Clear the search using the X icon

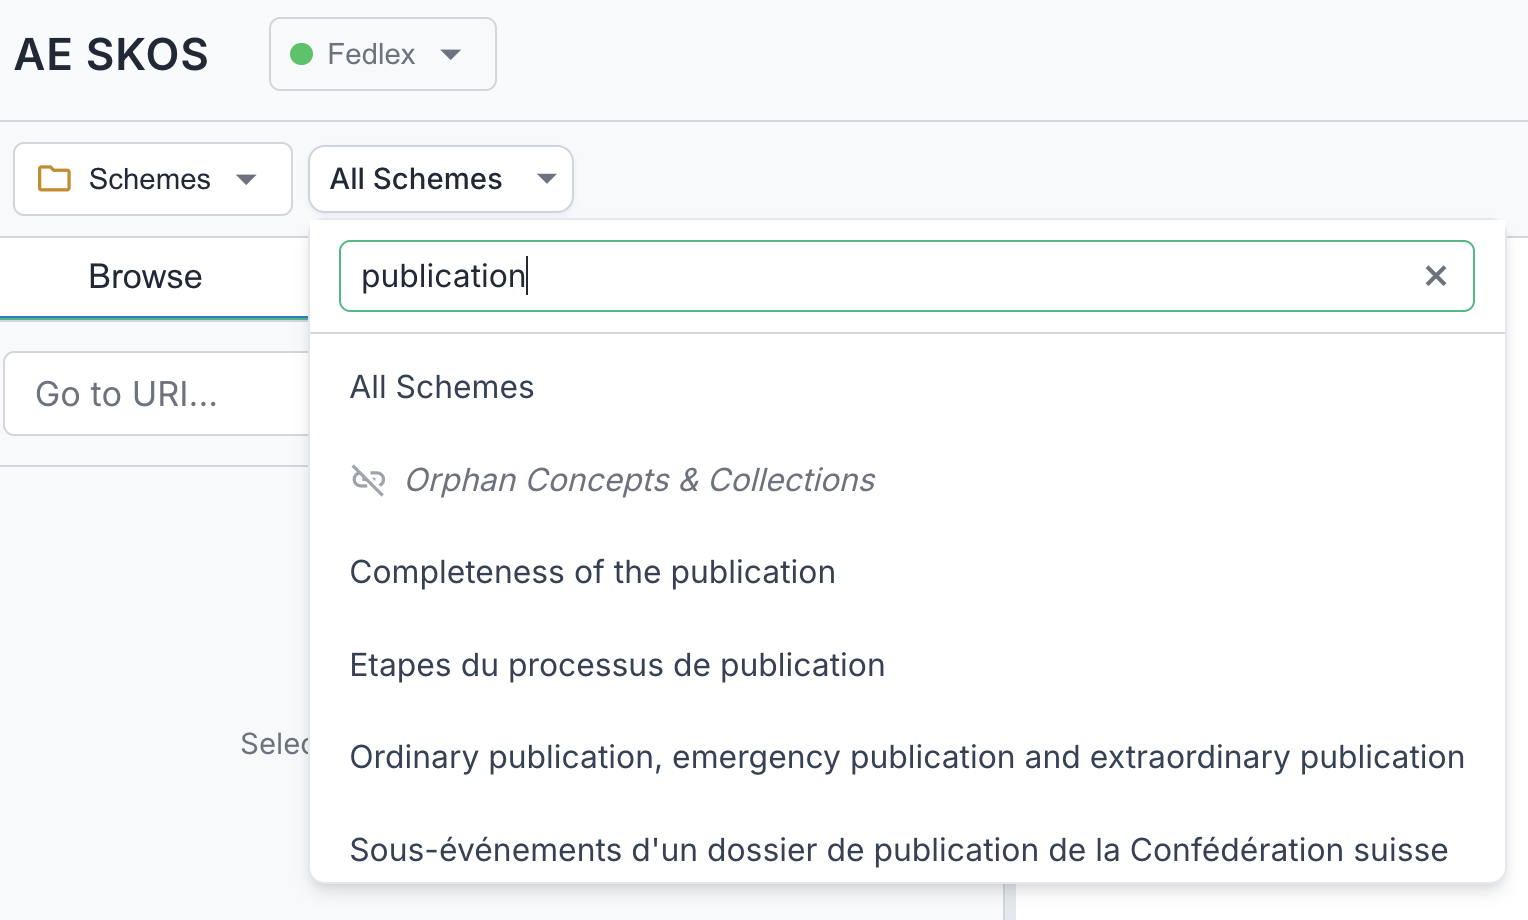[1437, 276]
